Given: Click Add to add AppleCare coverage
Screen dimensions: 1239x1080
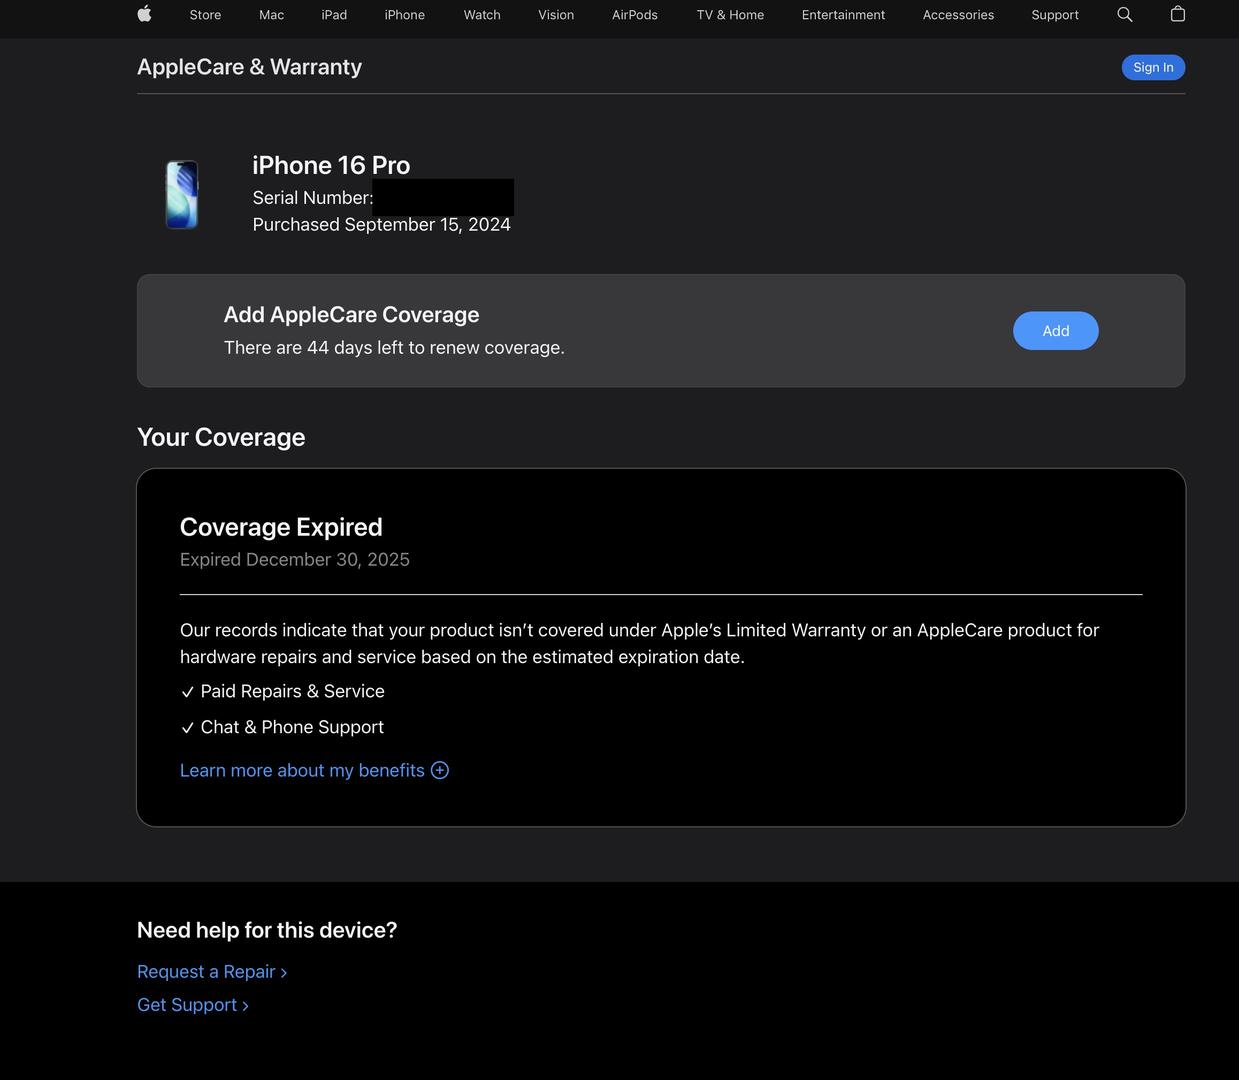Looking at the screenshot, I should (1055, 331).
